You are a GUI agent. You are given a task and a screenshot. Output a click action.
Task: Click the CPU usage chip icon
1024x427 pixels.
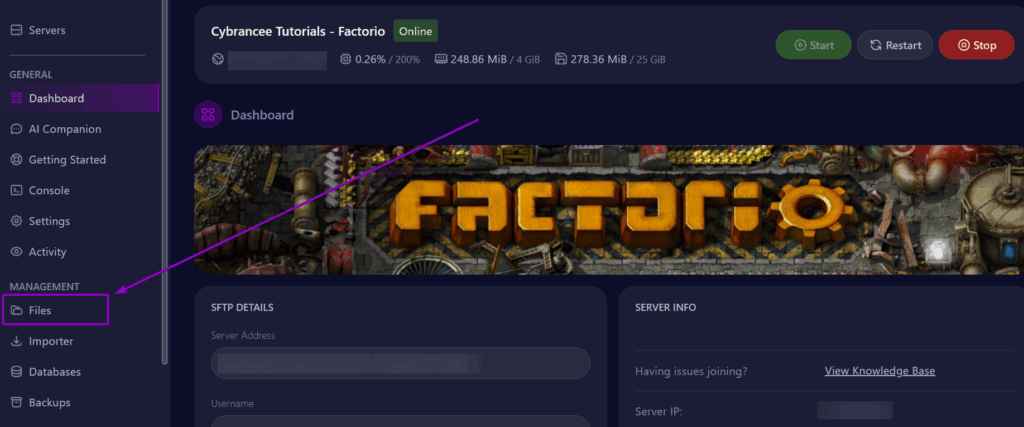[x=345, y=59]
